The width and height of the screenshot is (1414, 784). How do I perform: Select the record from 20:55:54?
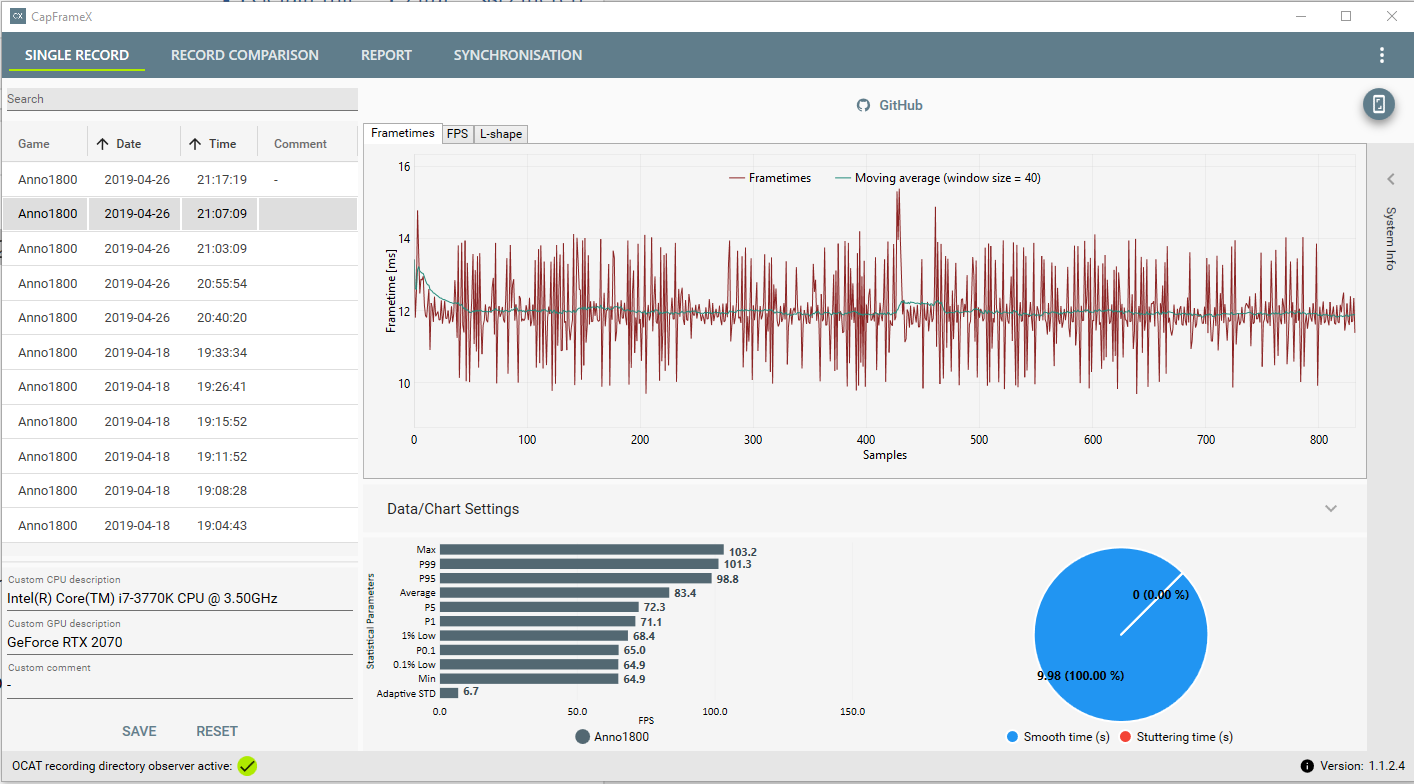[x=180, y=283]
